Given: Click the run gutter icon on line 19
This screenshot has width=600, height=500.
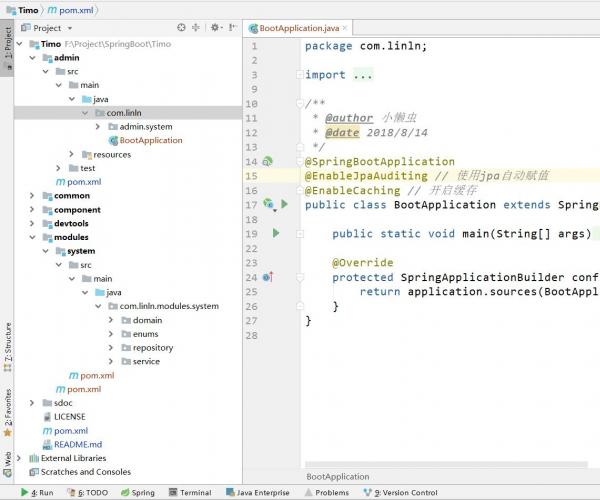Looking at the screenshot, I should point(276,233).
